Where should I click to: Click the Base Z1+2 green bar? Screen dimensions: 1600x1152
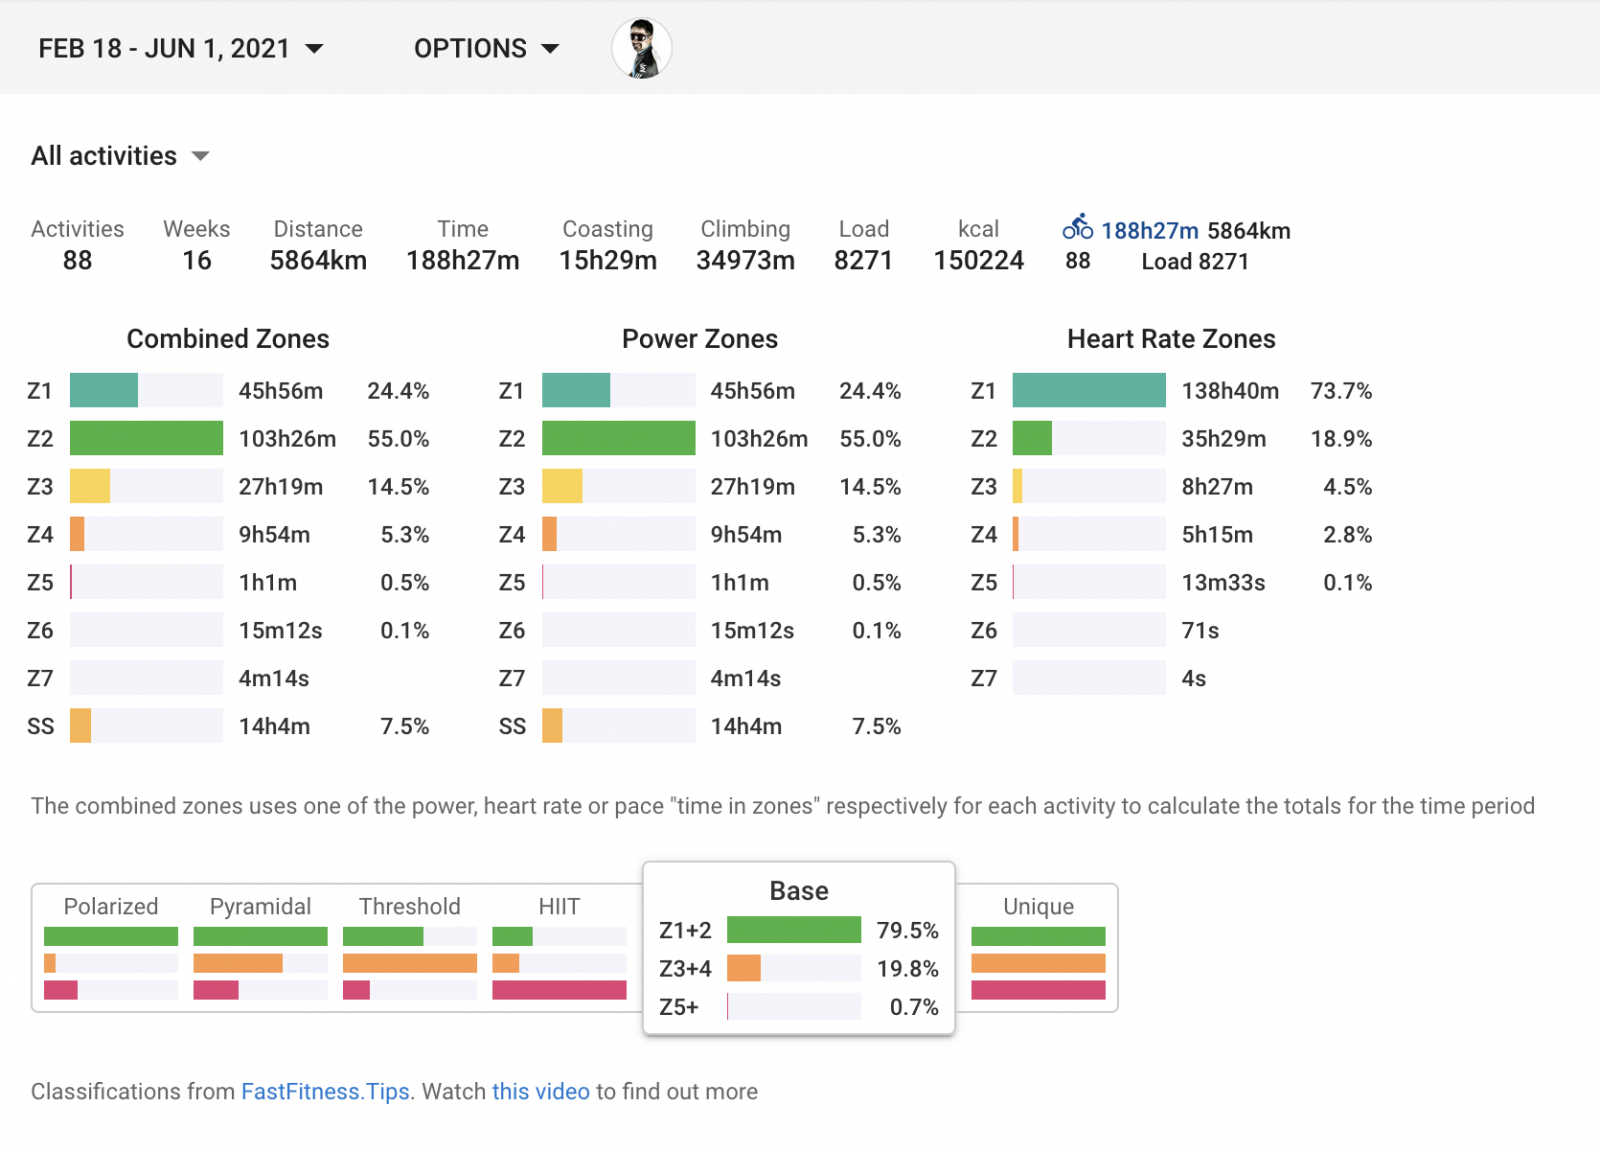[793, 930]
